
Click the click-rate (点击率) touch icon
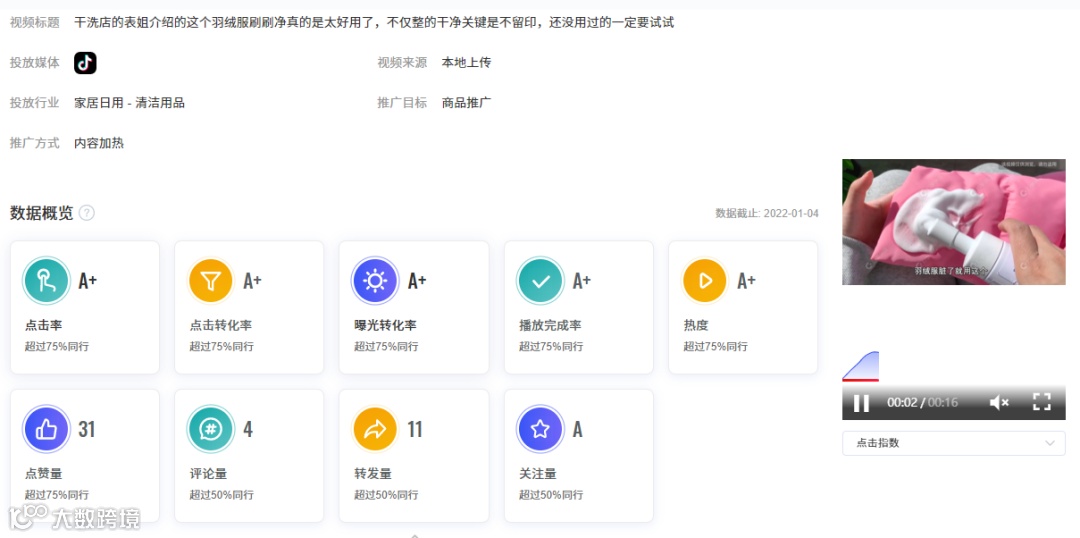pyautogui.click(x=46, y=280)
